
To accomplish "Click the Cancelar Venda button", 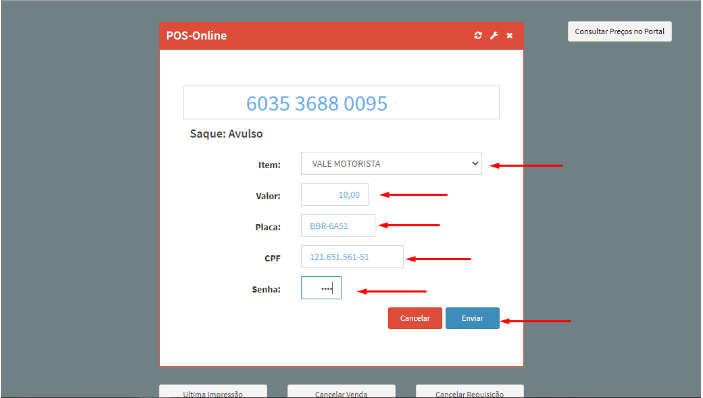I will click(x=341, y=391).
